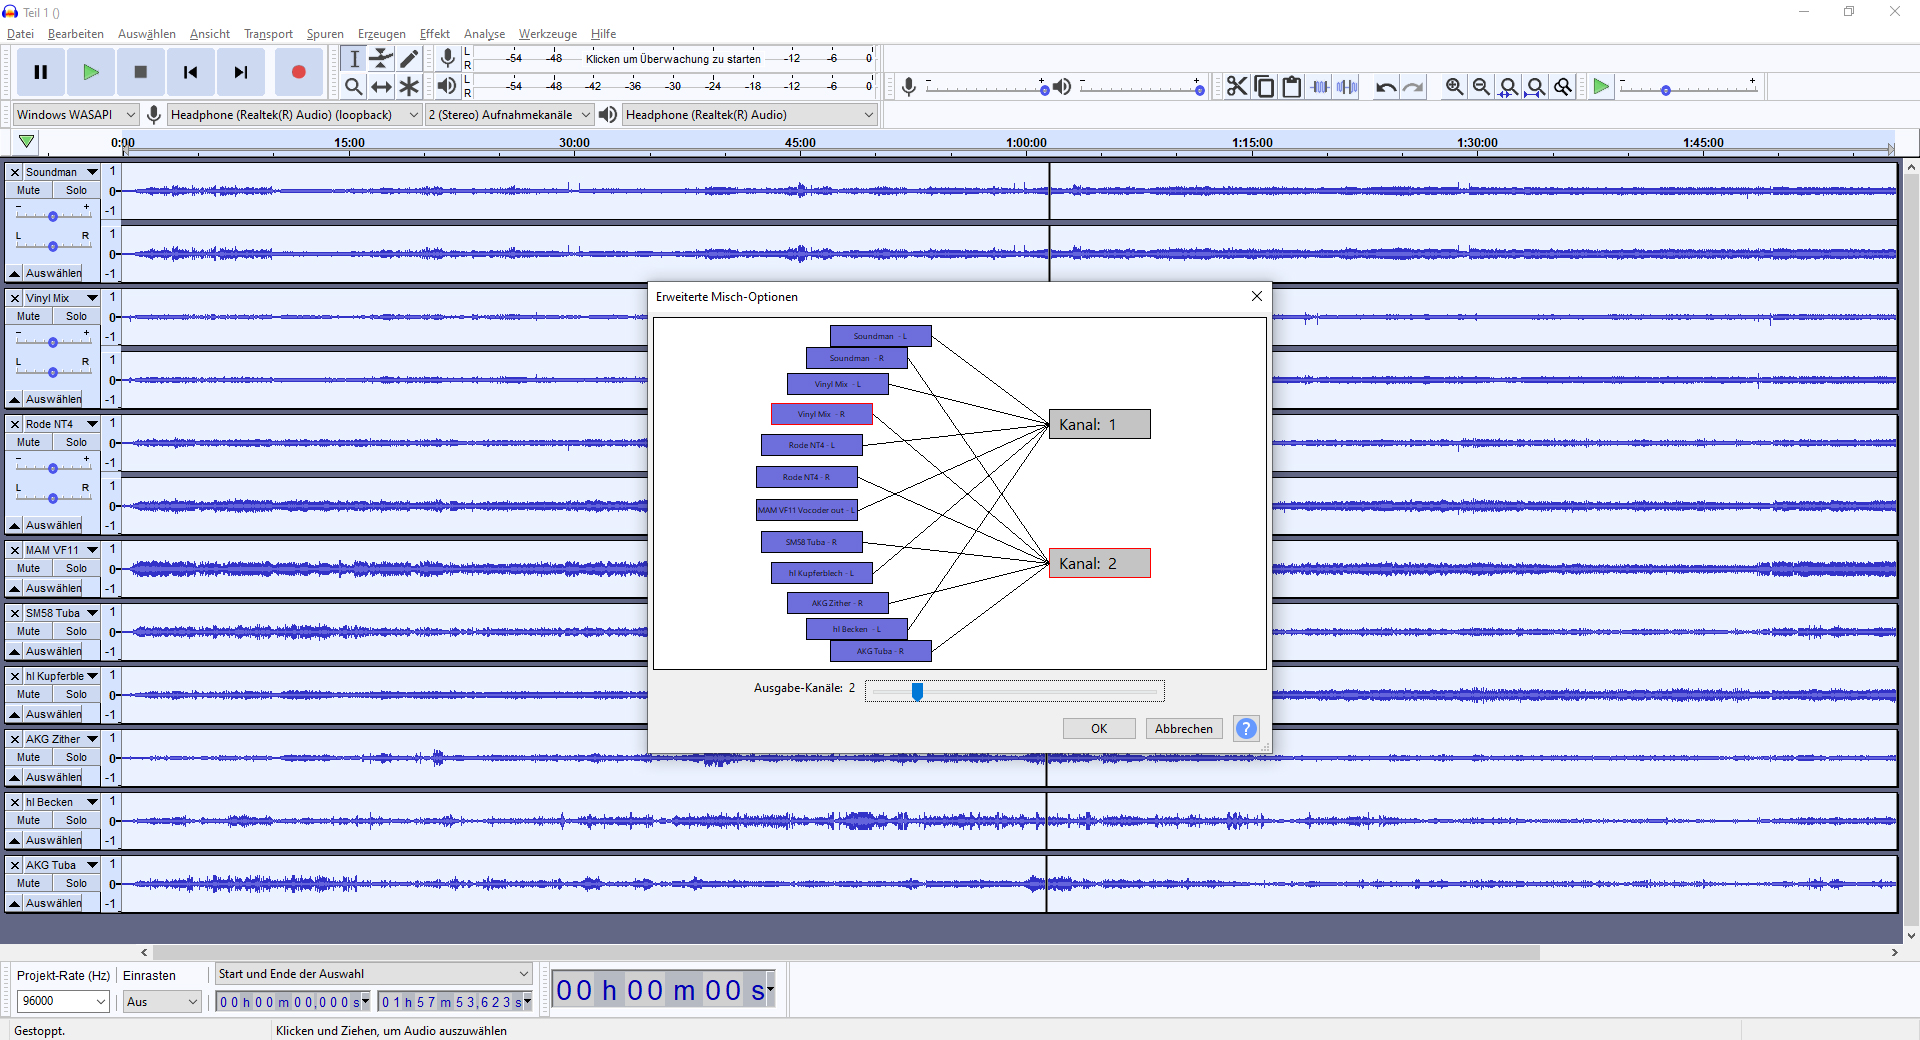Screen dimensions: 1920x1040
Task: Select the Draw pencil tool
Action: click(x=409, y=59)
